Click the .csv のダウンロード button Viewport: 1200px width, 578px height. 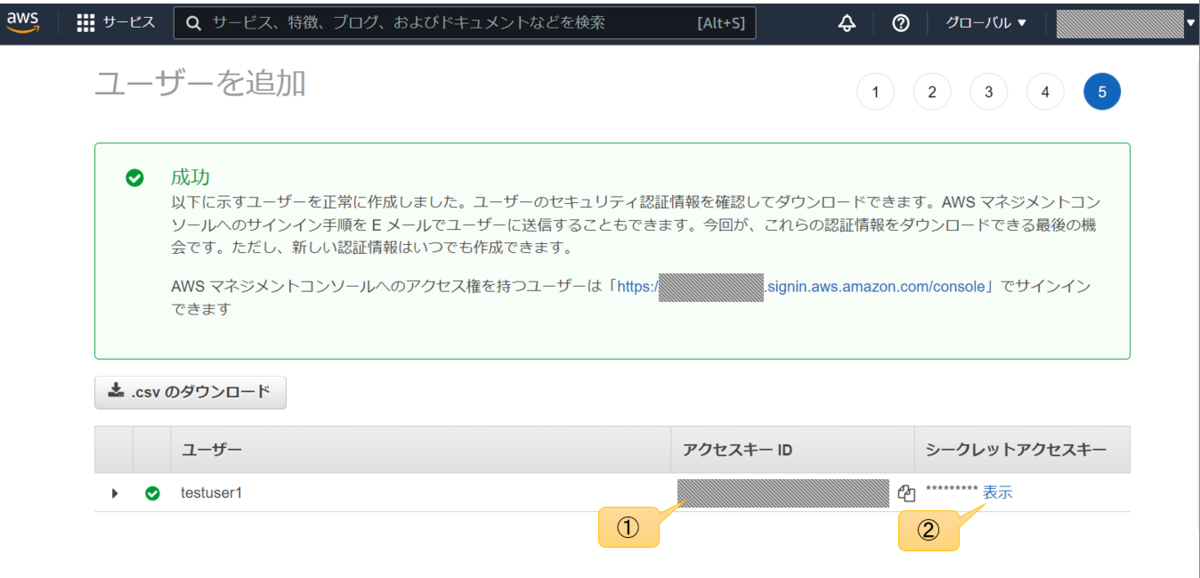(190, 392)
